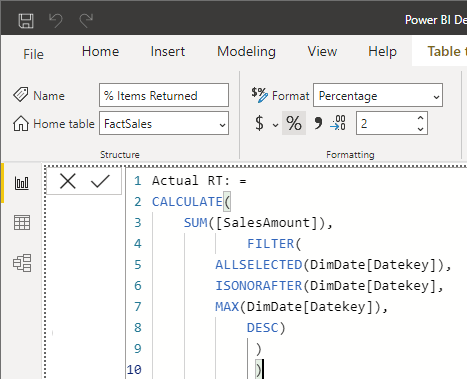Click the Redo arrow icon
Screen dimensions: 467x379
tap(86, 20)
